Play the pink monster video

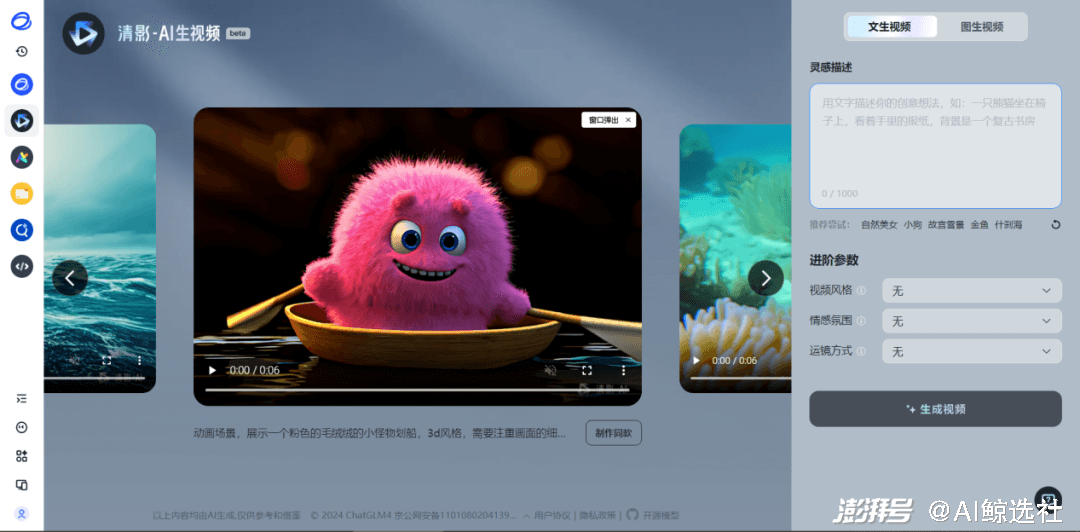tap(212, 370)
